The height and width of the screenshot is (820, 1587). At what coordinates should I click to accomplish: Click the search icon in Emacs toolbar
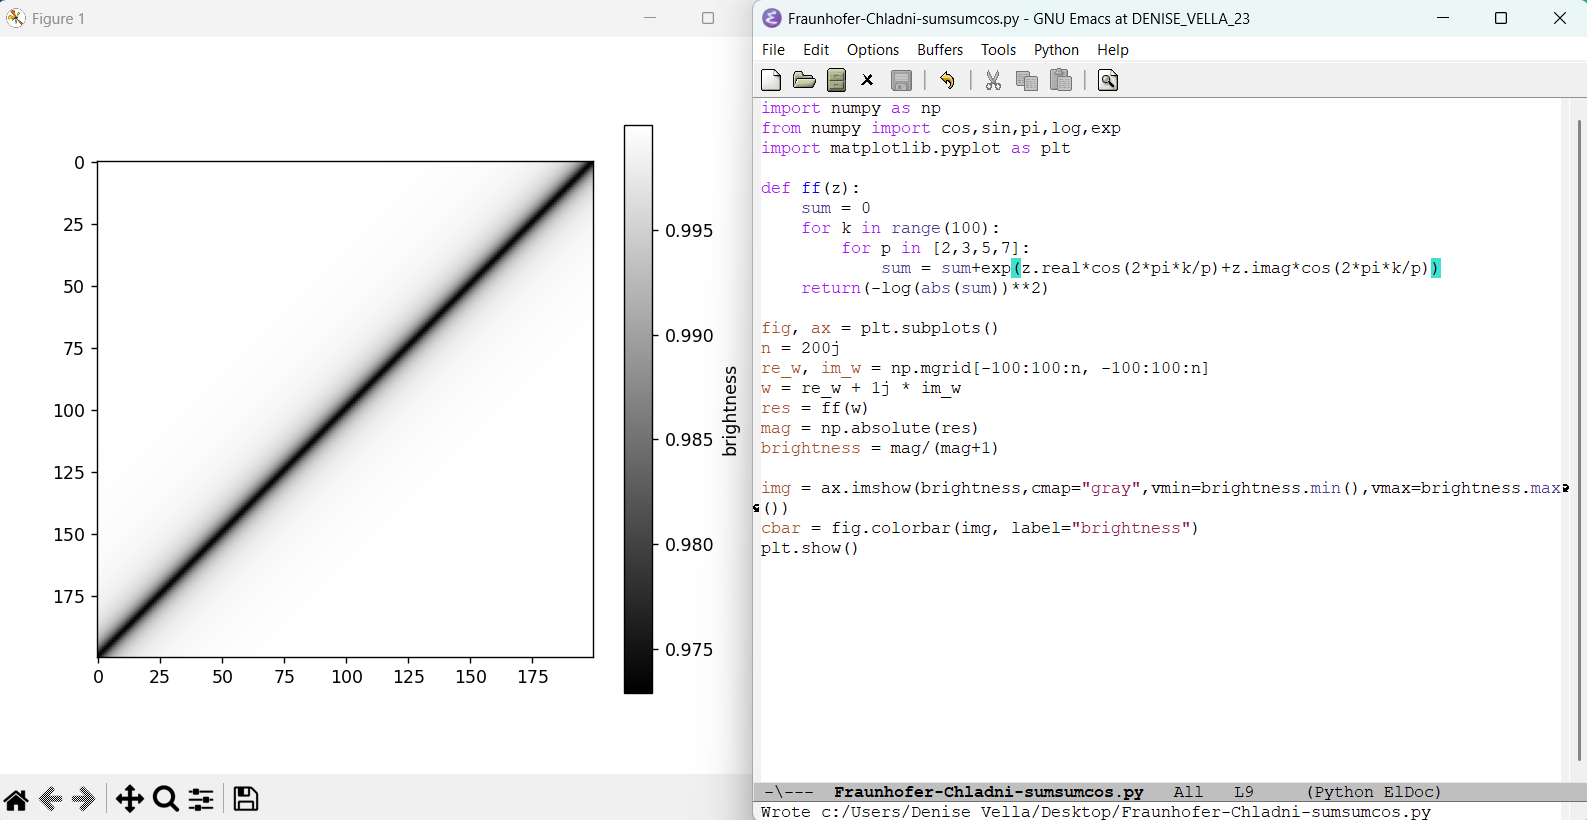tap(1108, 80)
